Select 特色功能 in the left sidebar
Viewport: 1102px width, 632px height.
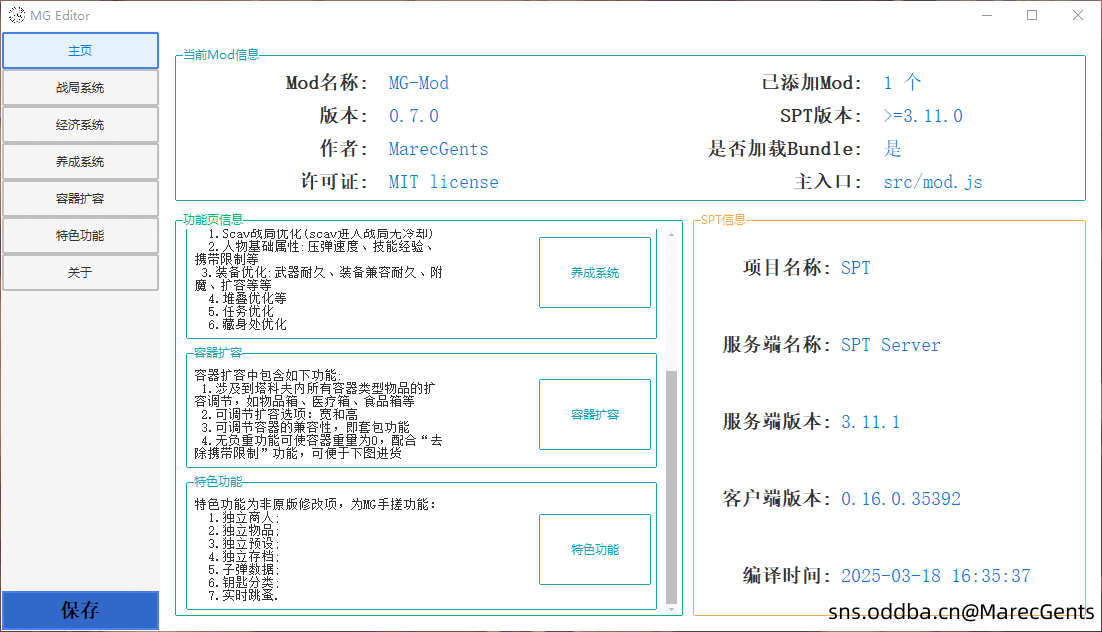[x=80, y=236]
